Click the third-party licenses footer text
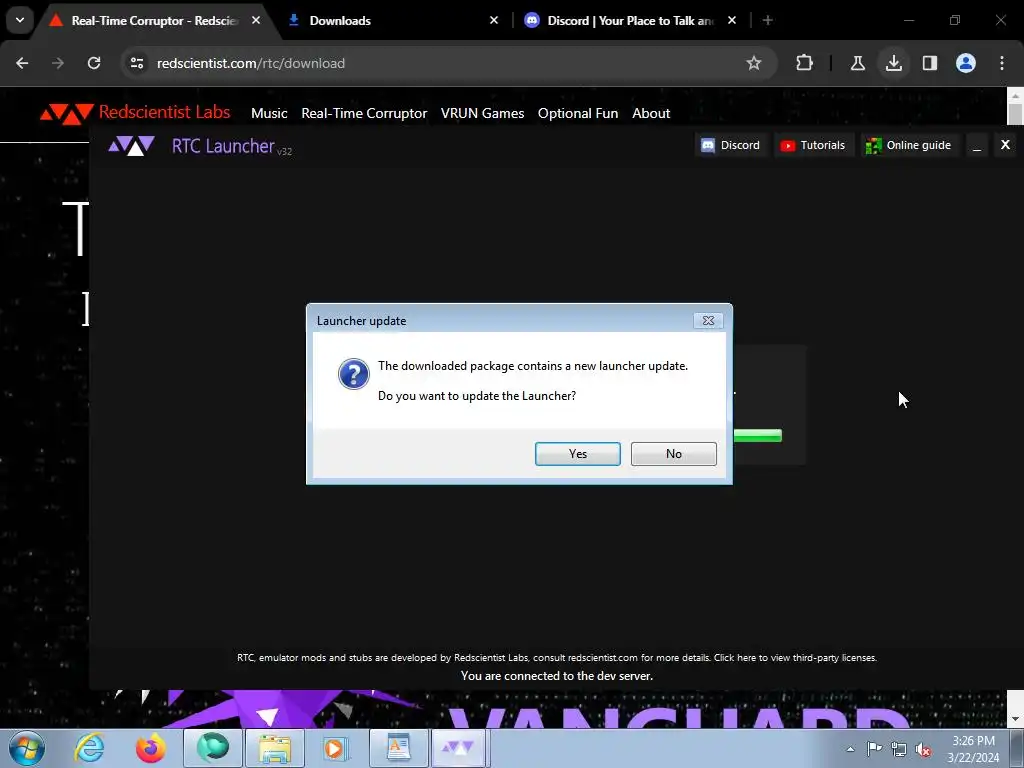 coord(795,658)
